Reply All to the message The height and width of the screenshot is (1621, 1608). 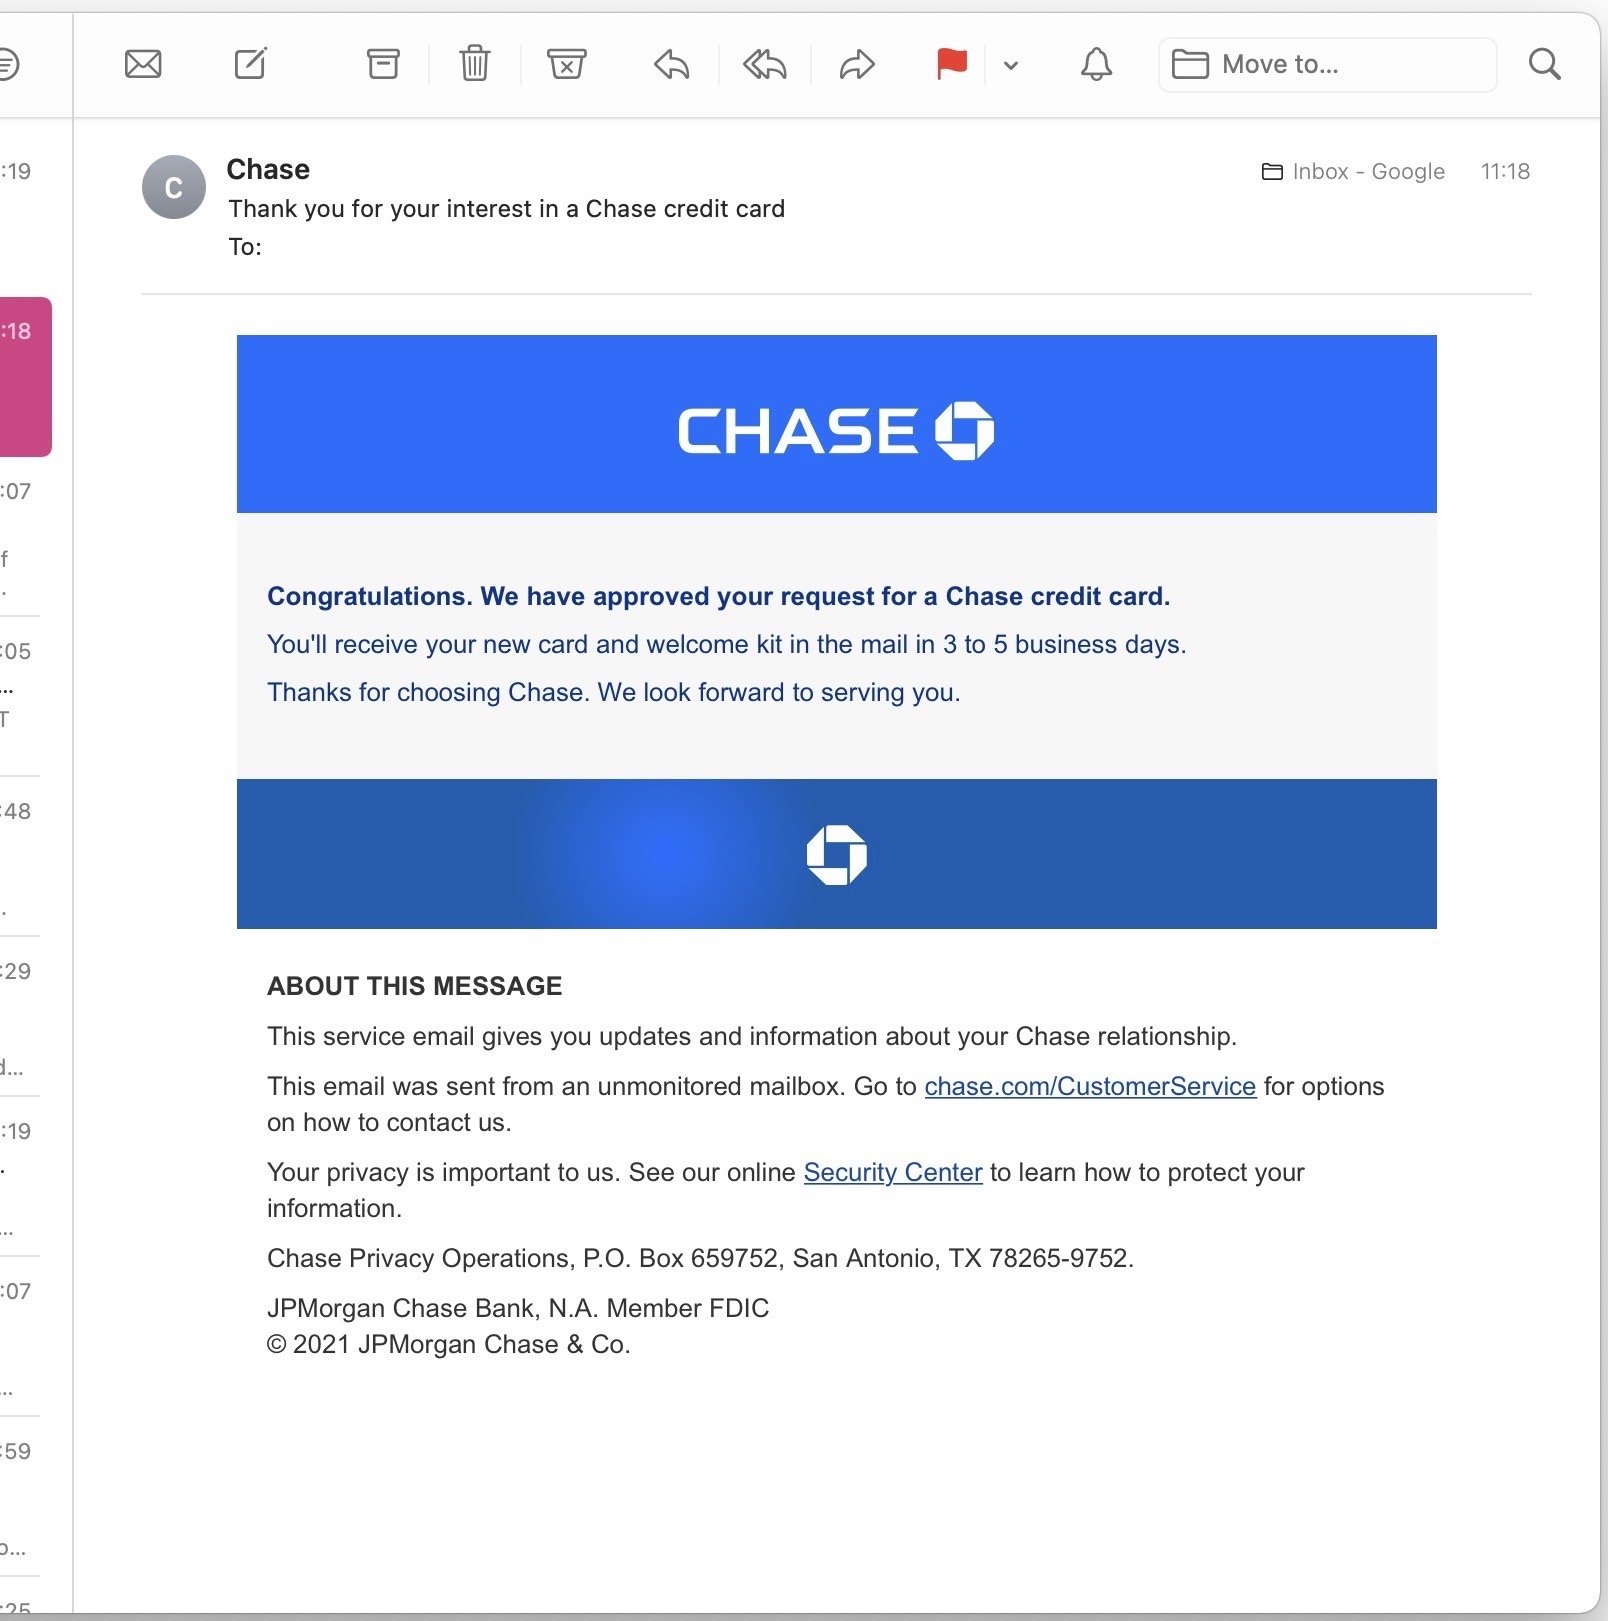coord(765,65)
